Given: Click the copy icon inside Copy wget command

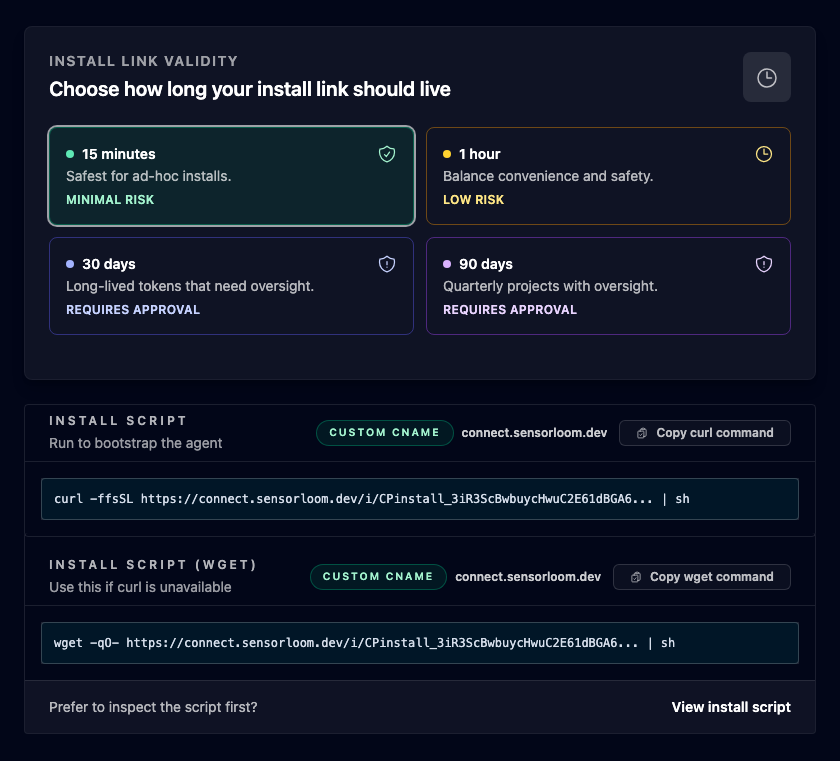Looking at the screenshot, I should tap(635, 577).
